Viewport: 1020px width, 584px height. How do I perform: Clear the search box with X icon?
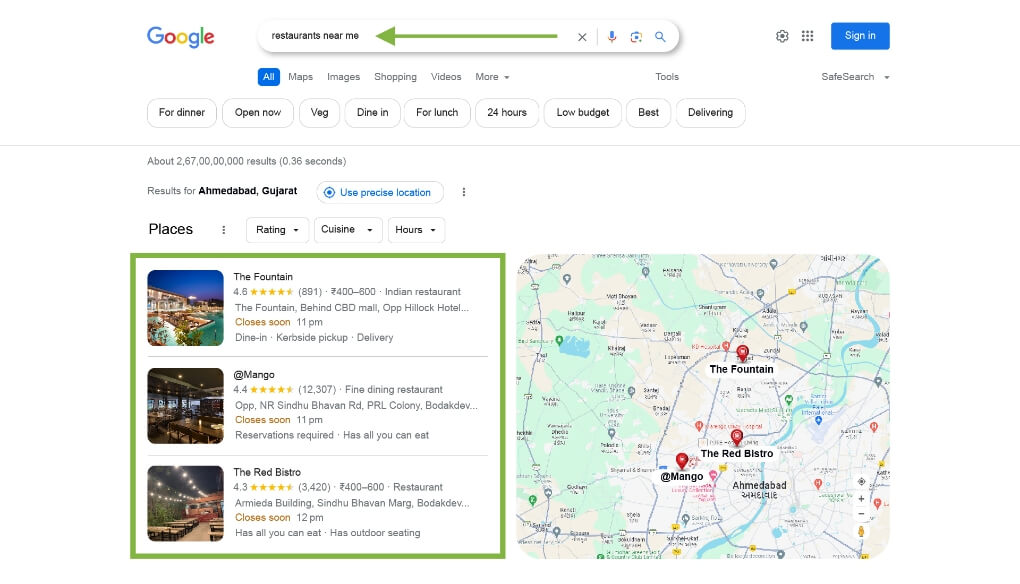[582, 37]
